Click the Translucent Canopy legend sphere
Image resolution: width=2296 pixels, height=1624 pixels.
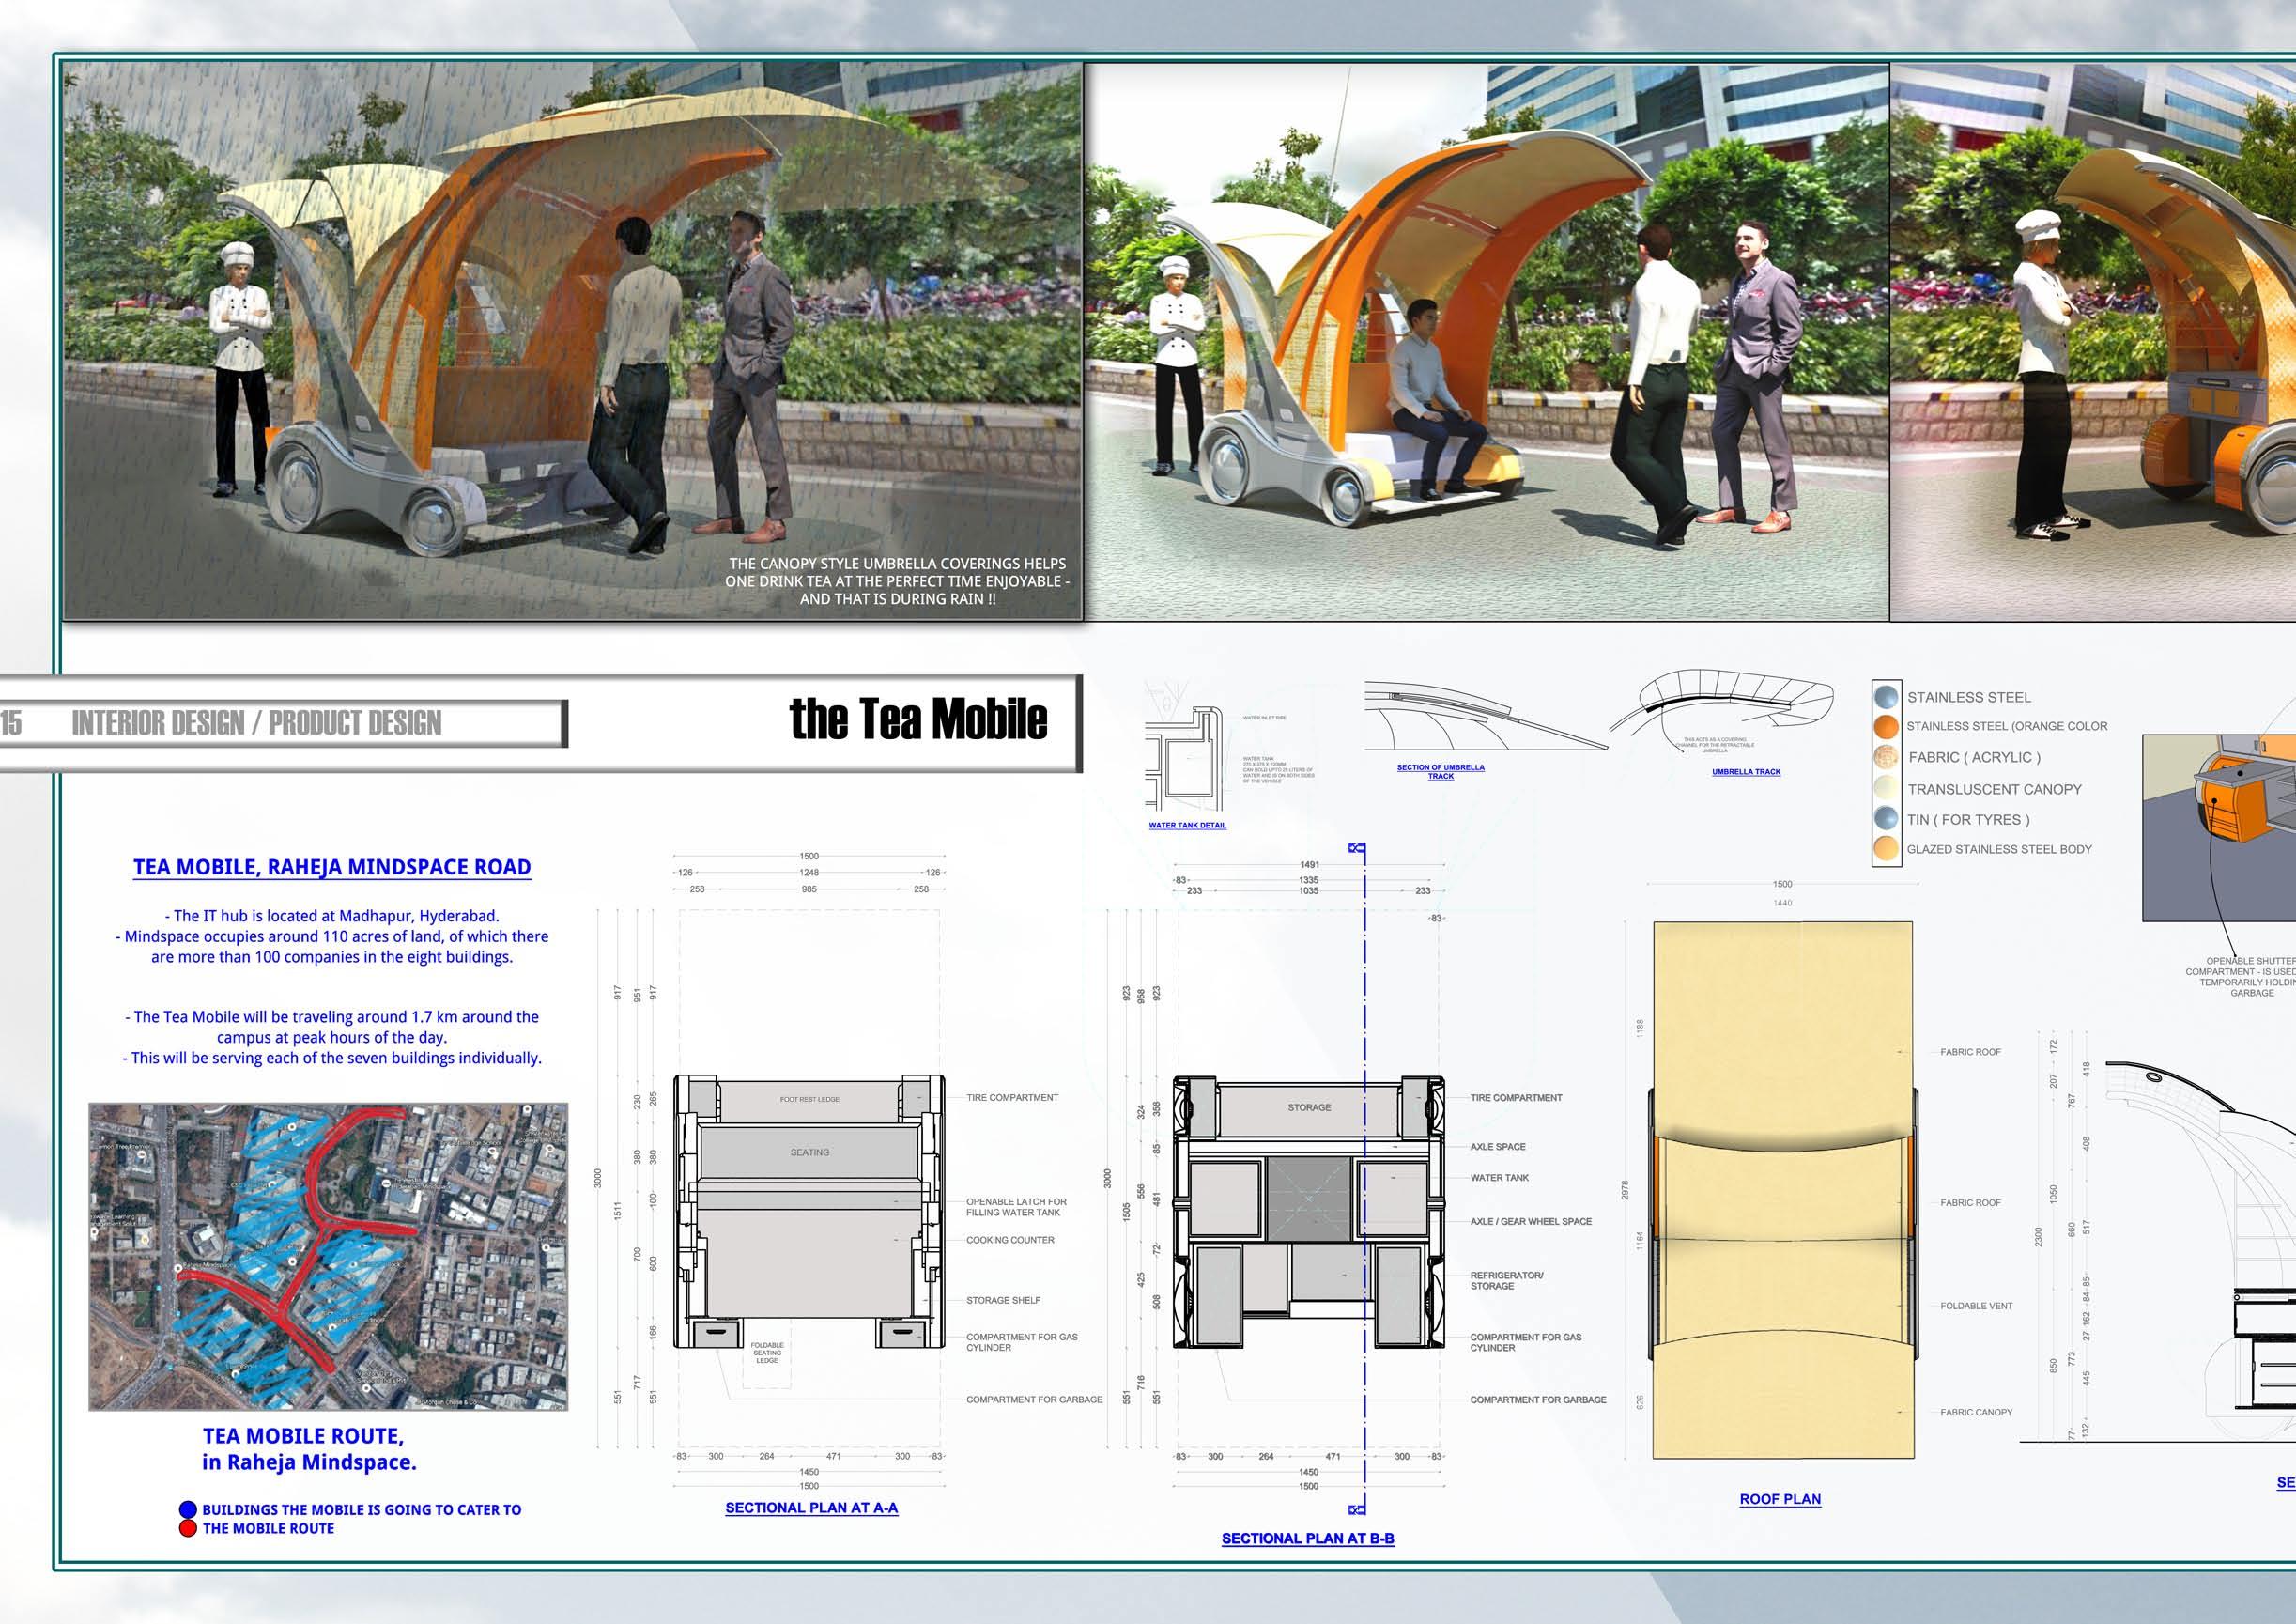point(1886,788)
